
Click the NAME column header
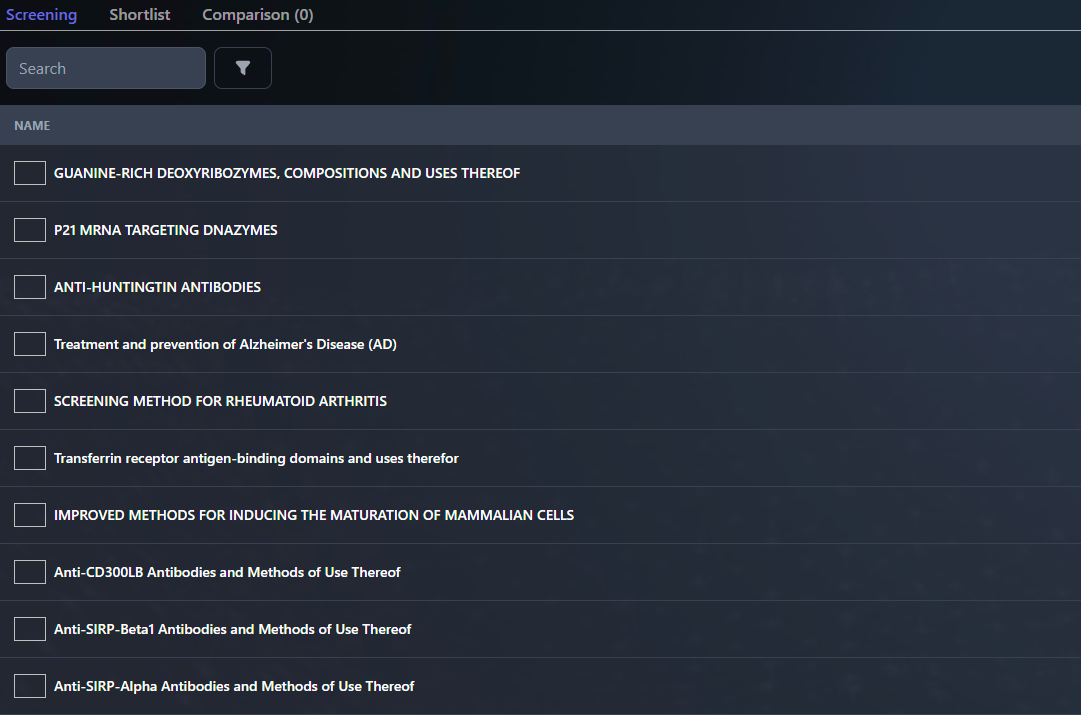[32, 126]
